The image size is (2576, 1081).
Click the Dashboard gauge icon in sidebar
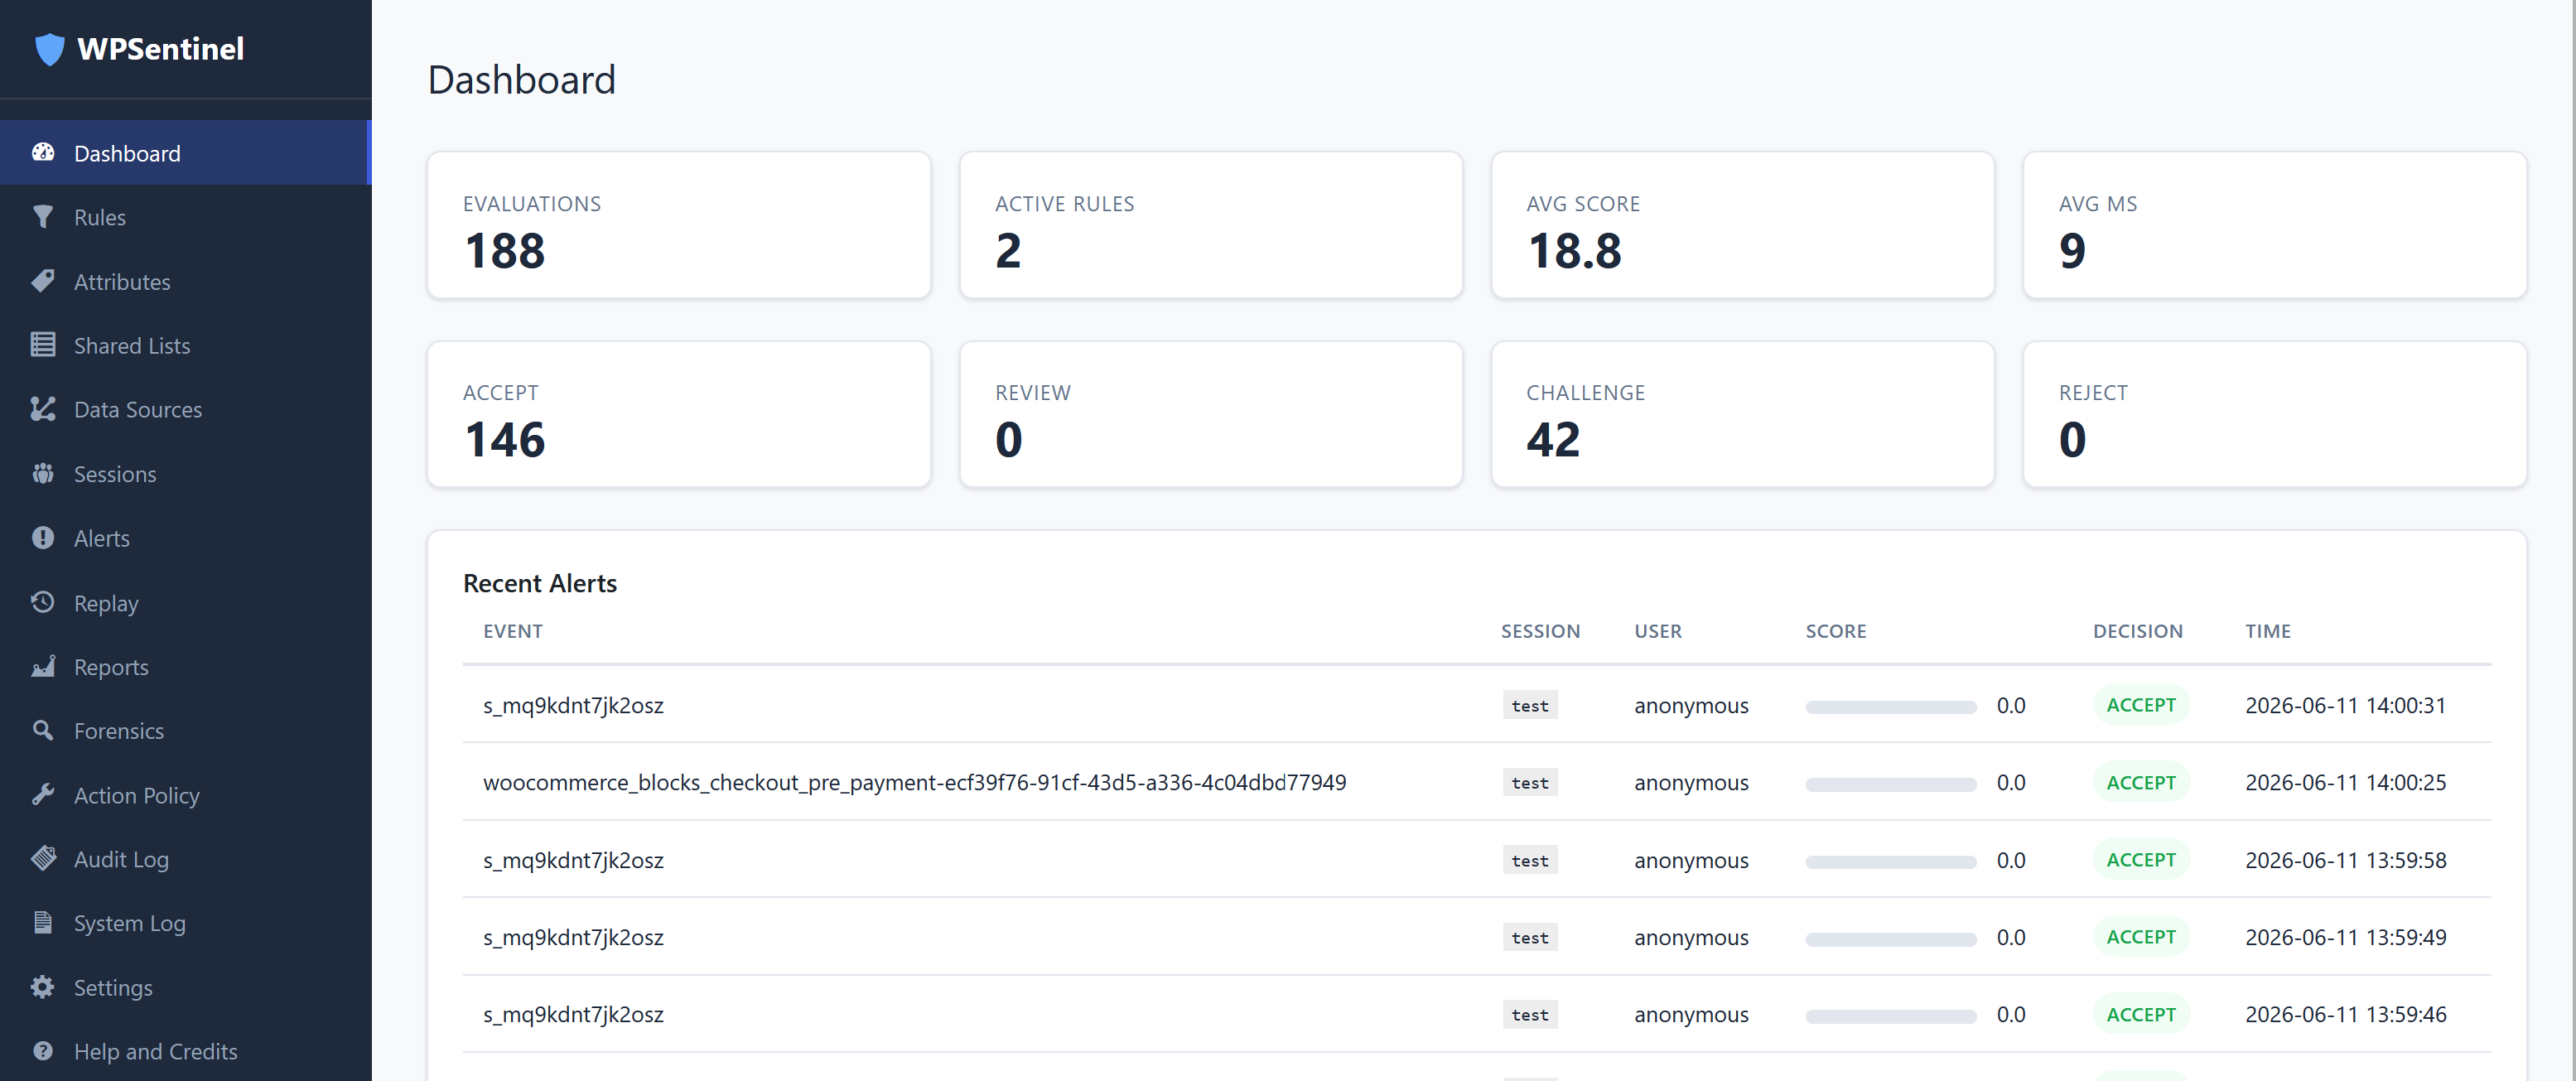[43, 152]
